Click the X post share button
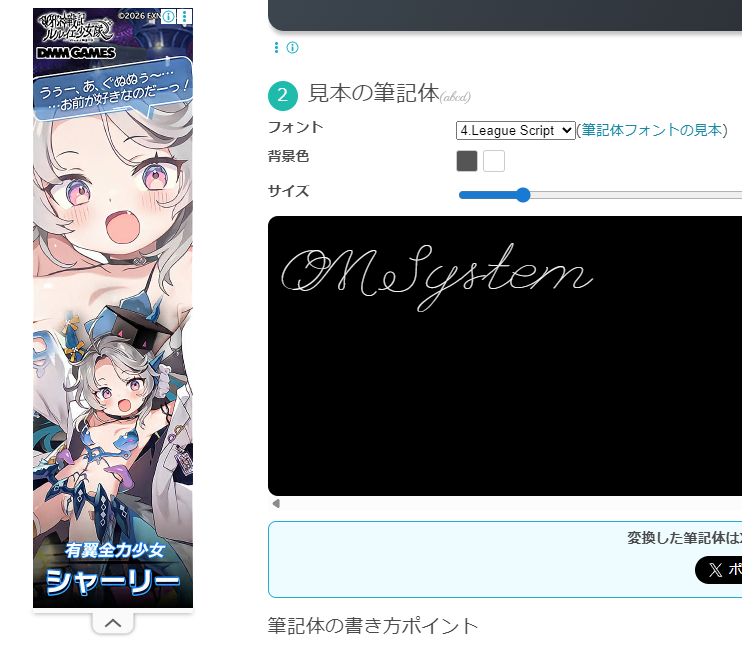 (x=720, y=570)
